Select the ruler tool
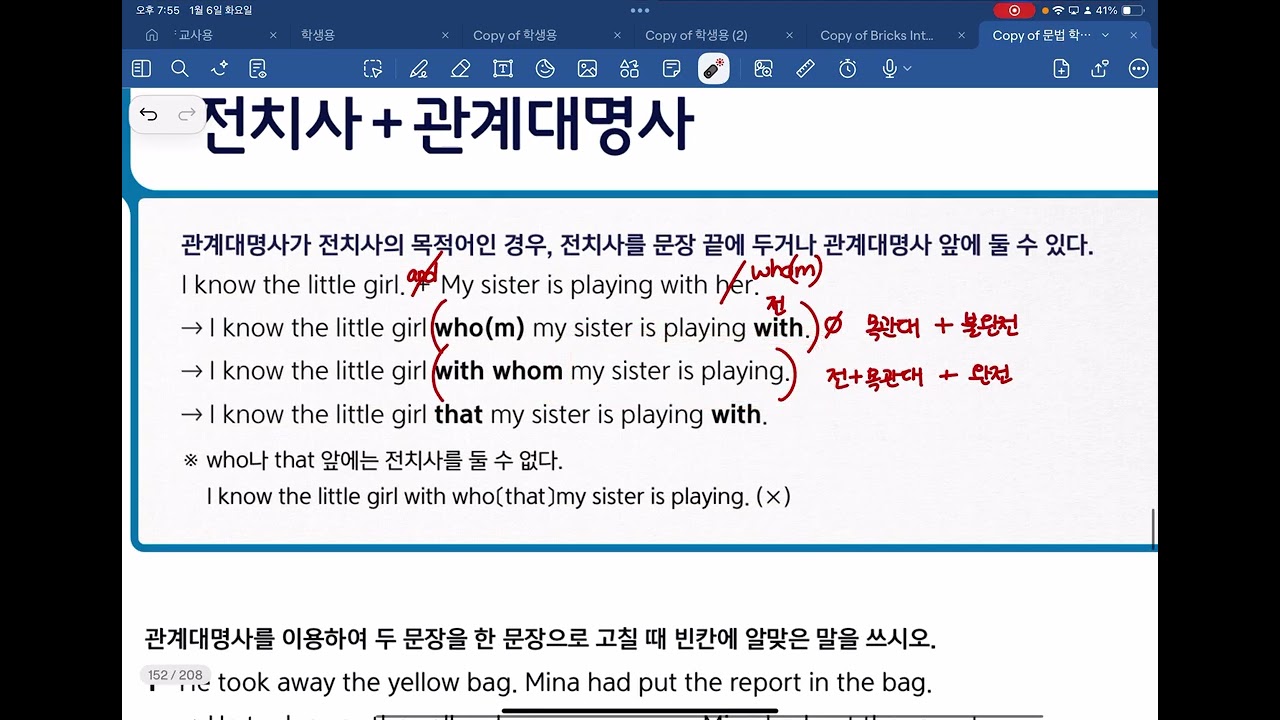The width and height of the screenshot is (1280, 720). click(x=806, y=69)
